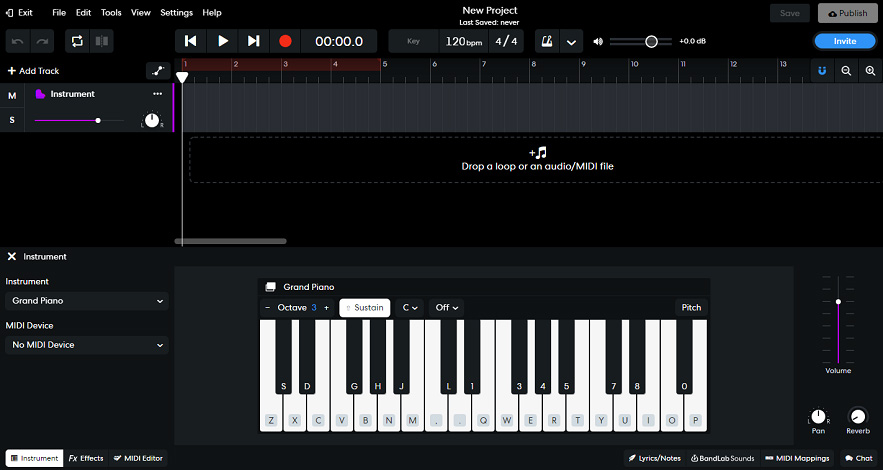883x470 pixels.
Task: Click the Reverb knob
Action: (x=858, y=417)
